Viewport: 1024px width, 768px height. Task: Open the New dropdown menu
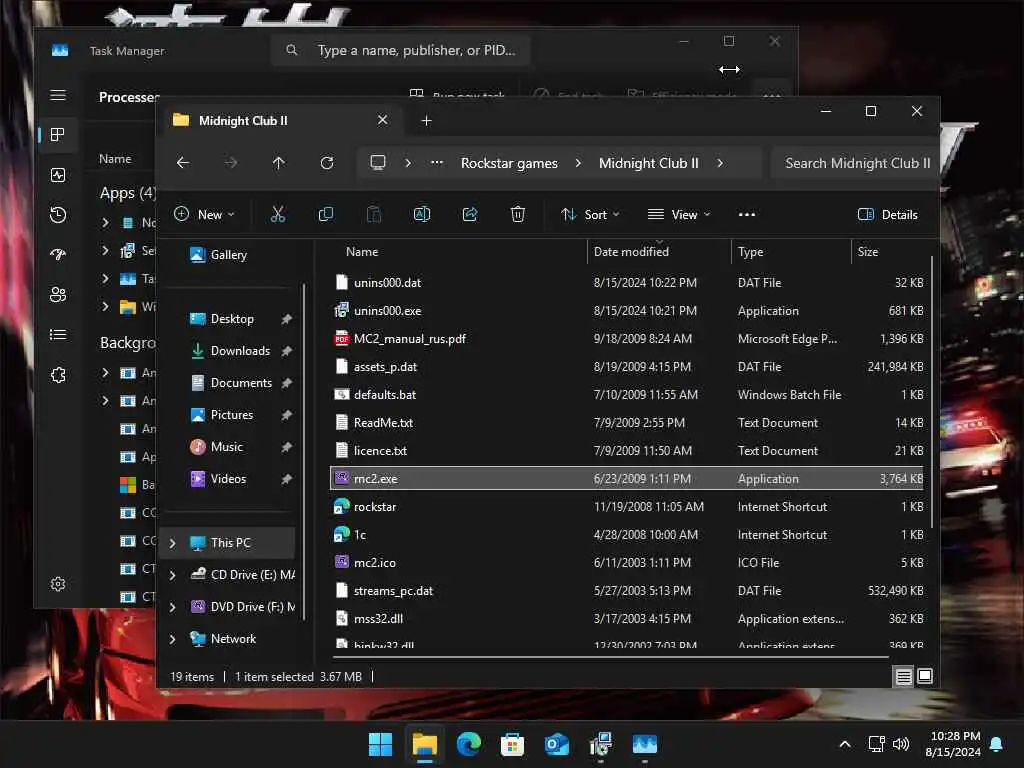tap(204, 214)
